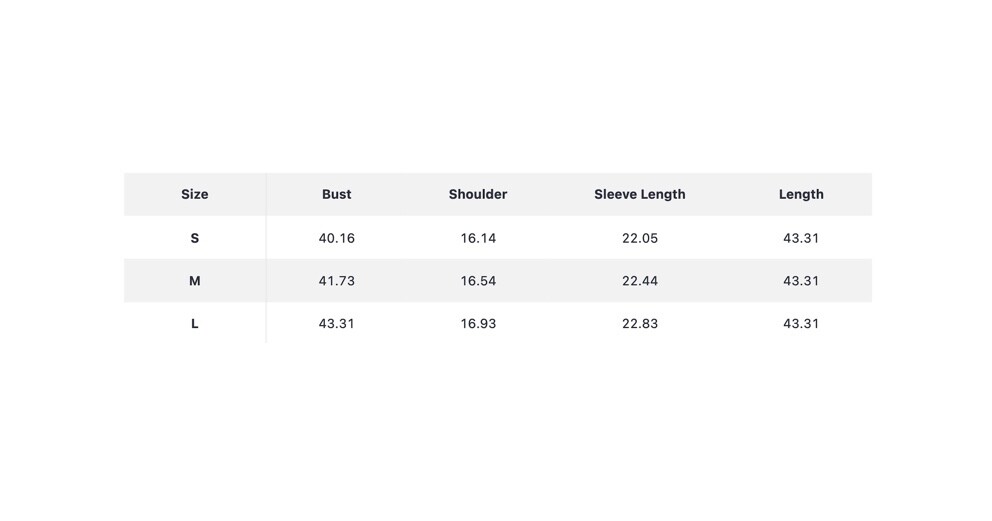The height and width of the screenshot is (521, 992).
Task: Click length value 43.31 in L row
Action: [x=801, y=324]
